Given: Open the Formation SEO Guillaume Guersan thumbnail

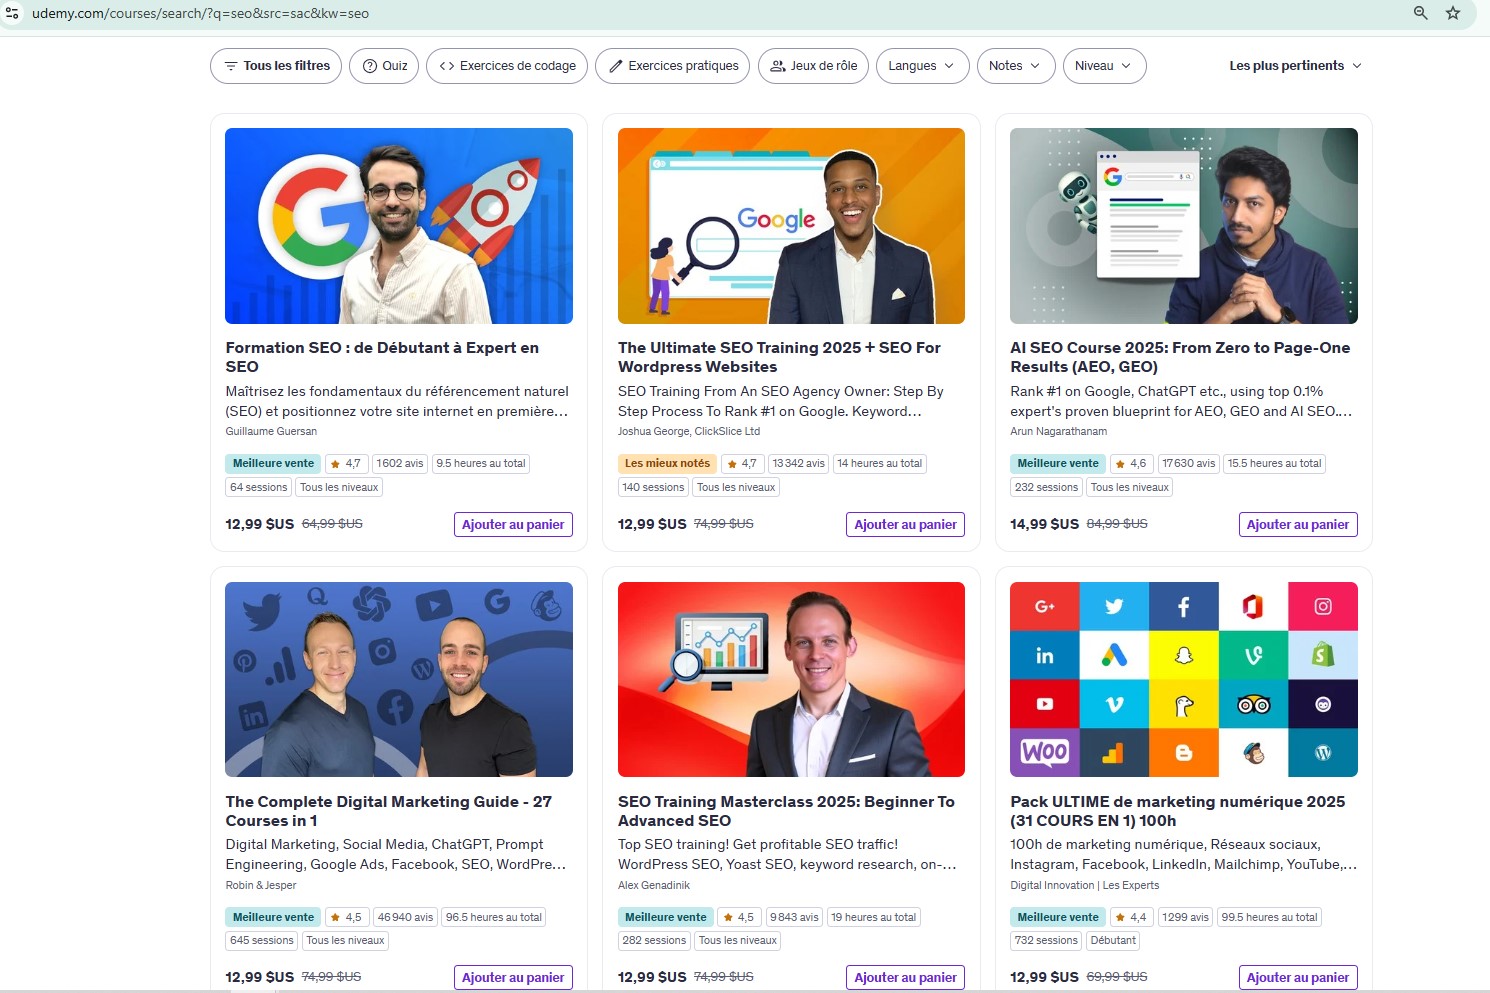Looking at the screenshot, I should coord(399,226).
